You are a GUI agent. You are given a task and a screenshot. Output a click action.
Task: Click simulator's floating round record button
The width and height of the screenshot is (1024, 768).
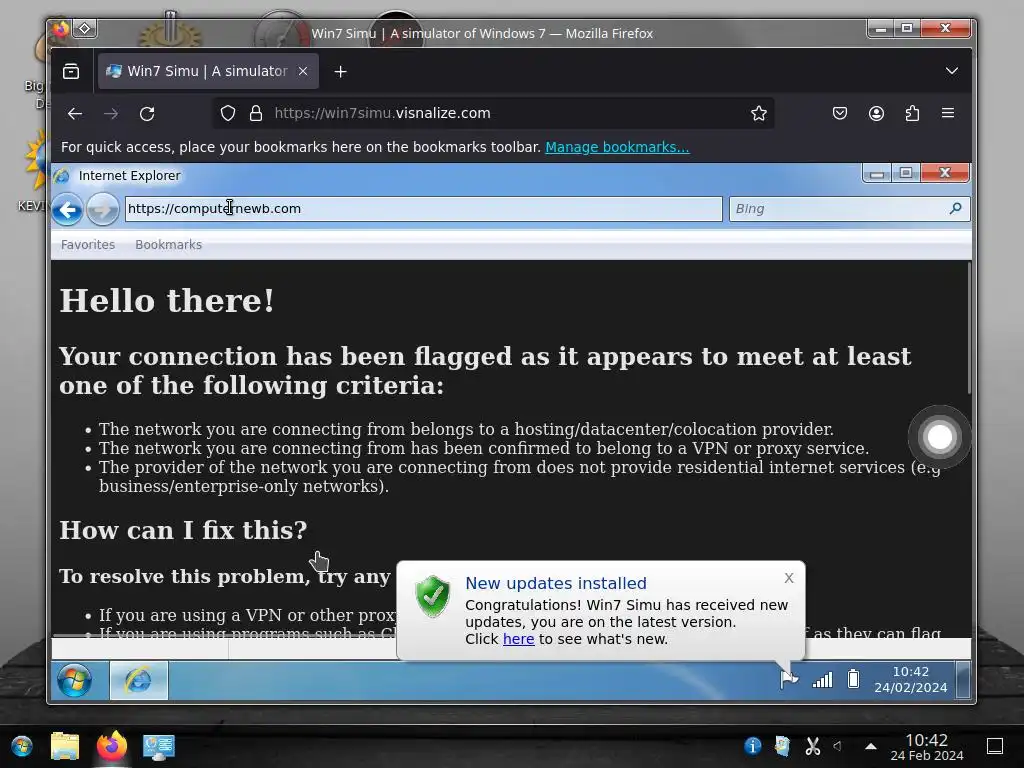pyautogui.click(x=939, y=437)
